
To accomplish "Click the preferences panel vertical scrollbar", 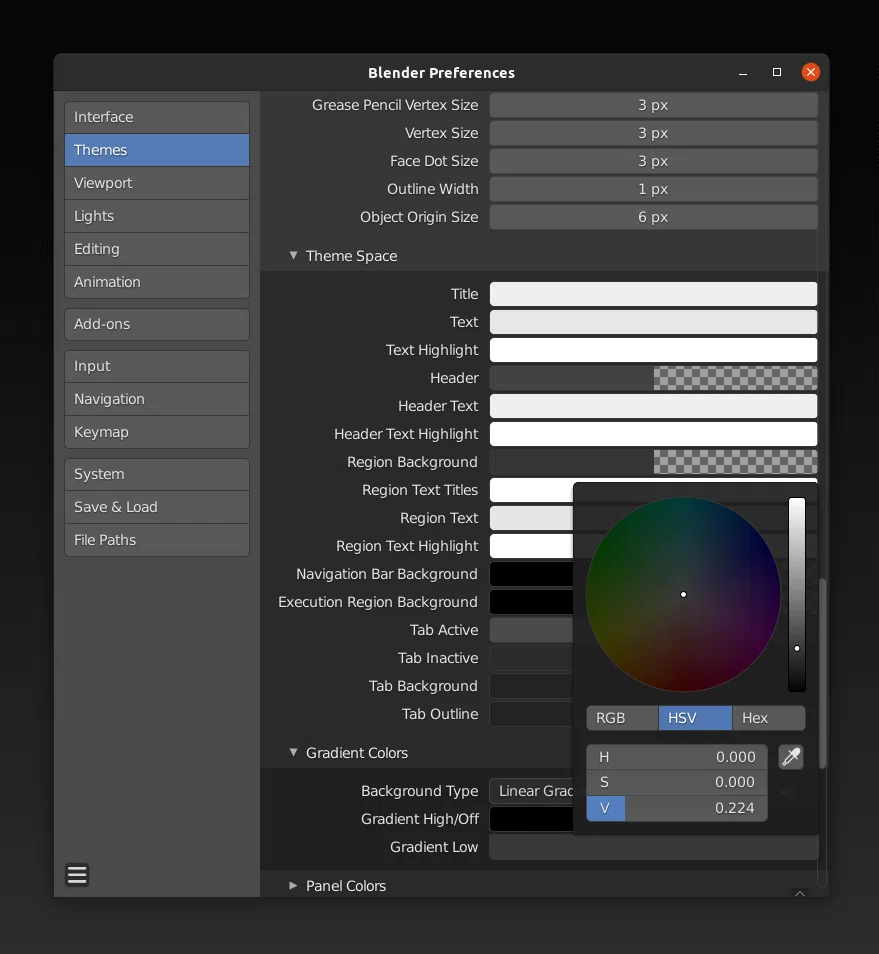I will click(x=822, y=673).
